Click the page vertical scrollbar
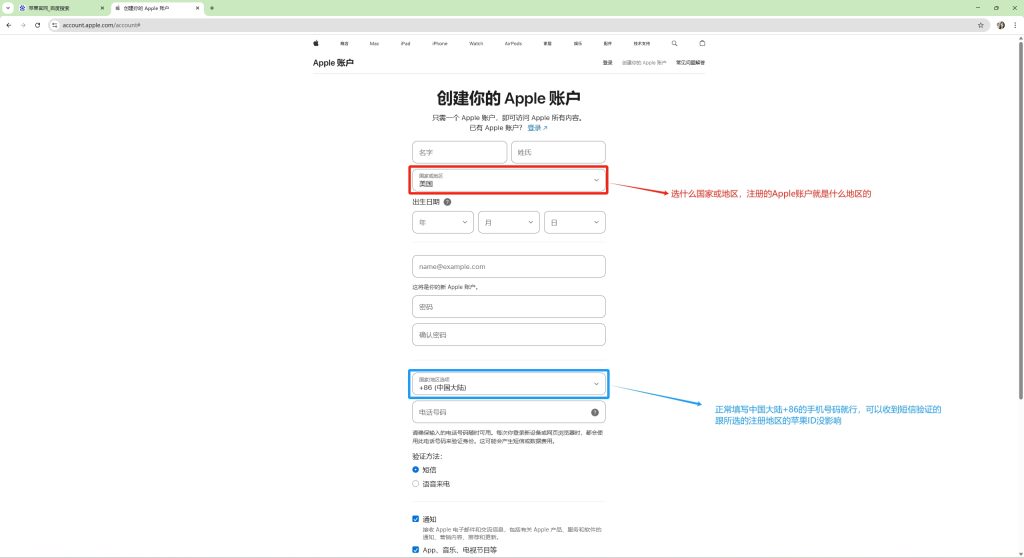1024x558 pixels. click(1020, 219)
